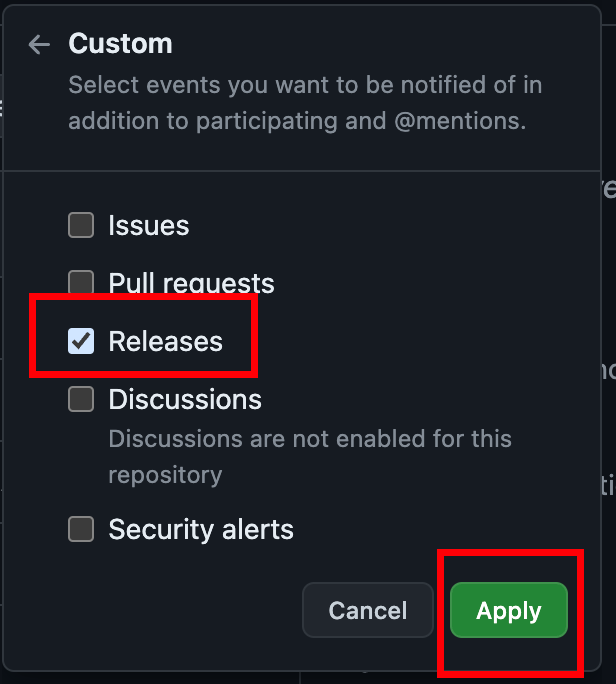Image resolution: width=616 pixels, height=684 pixels.
Task: Click the back arrow beside Custom
Action: (39, 44)
